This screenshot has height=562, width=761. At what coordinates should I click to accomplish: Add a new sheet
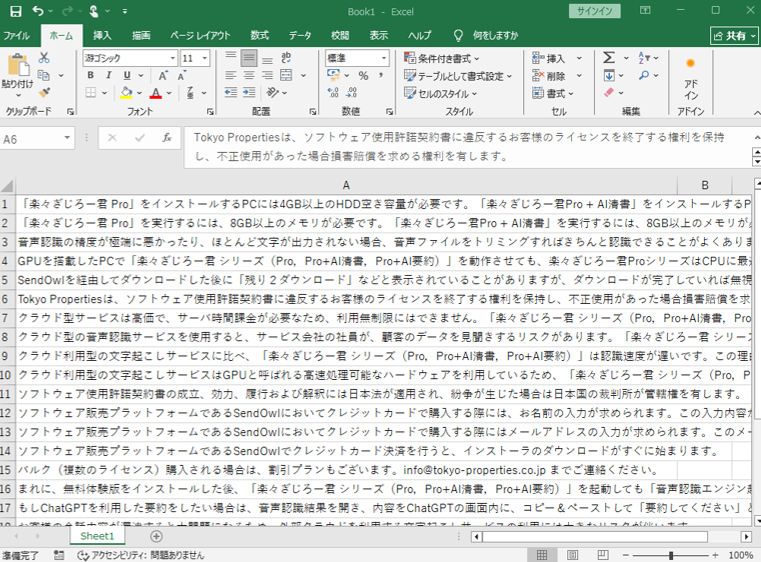point(156,536)
